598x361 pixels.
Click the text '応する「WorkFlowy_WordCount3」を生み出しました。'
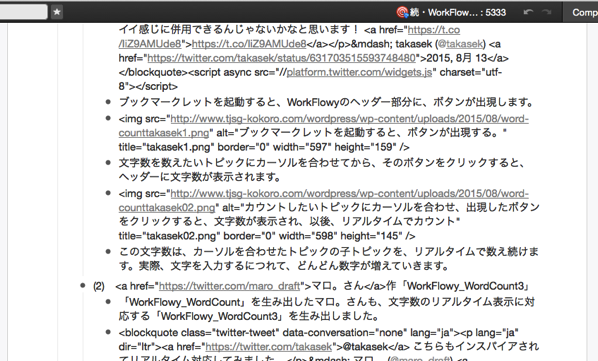tap(249, 316)
